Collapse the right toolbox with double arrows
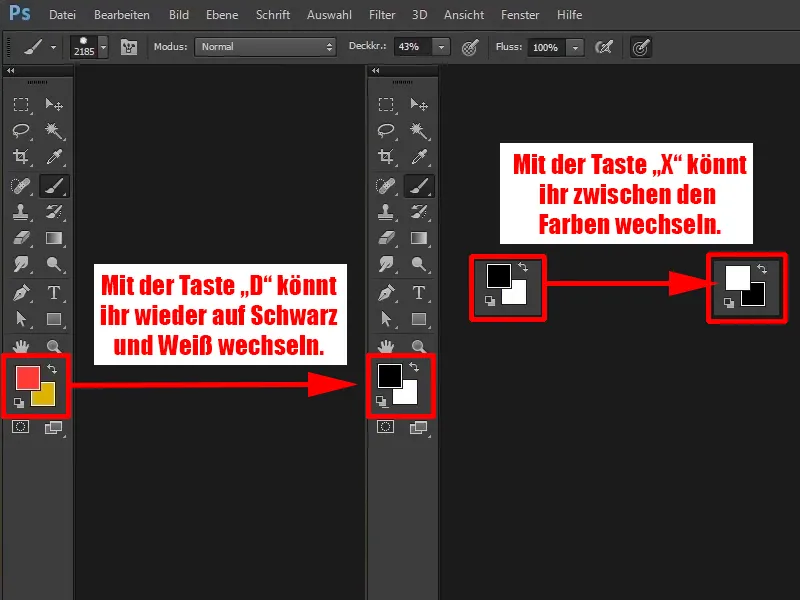Screen dimensions: 800x600 click(376, 70)
